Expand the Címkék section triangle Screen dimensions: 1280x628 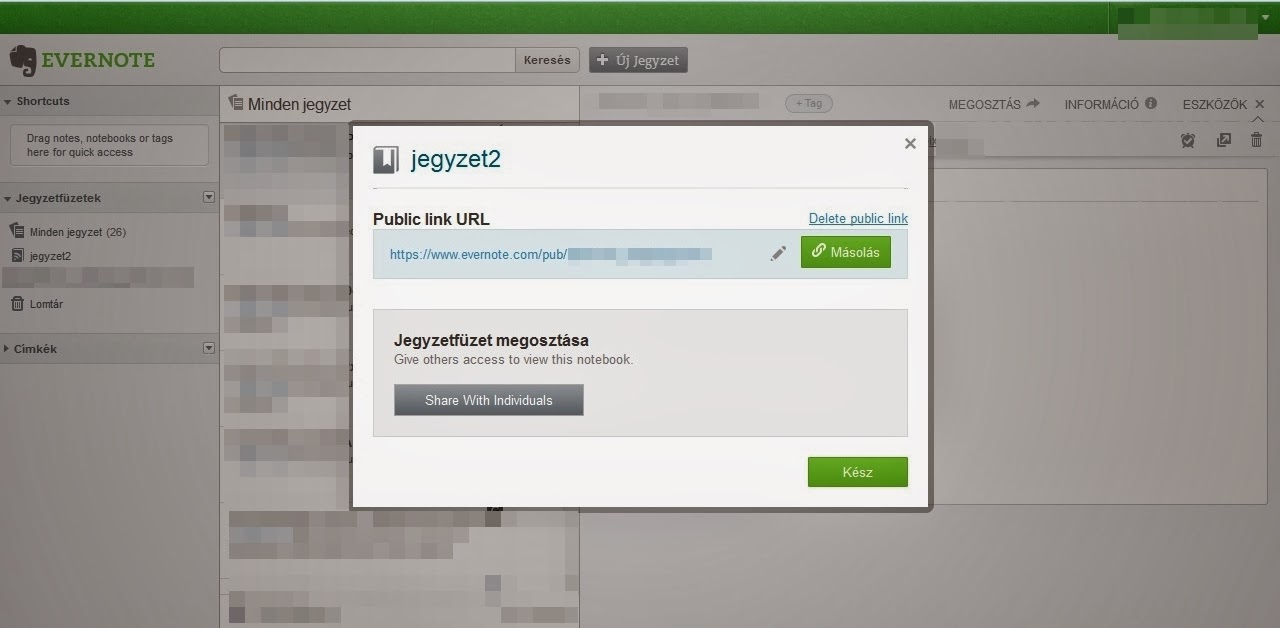8,349
